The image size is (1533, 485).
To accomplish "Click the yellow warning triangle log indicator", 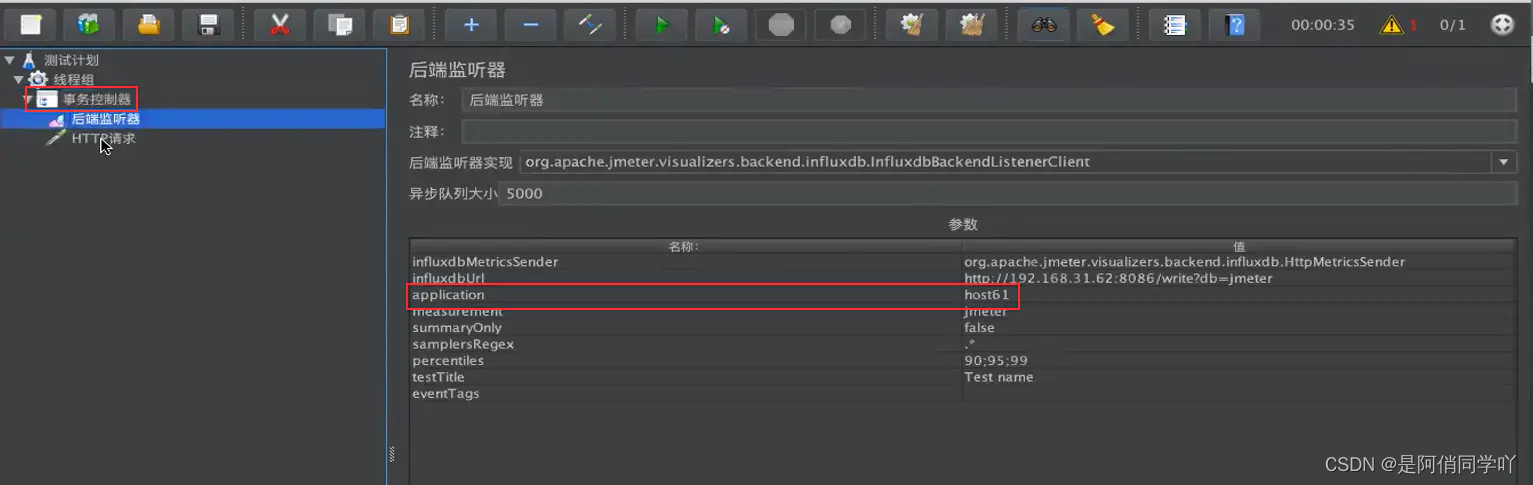I will point(1392,25).
